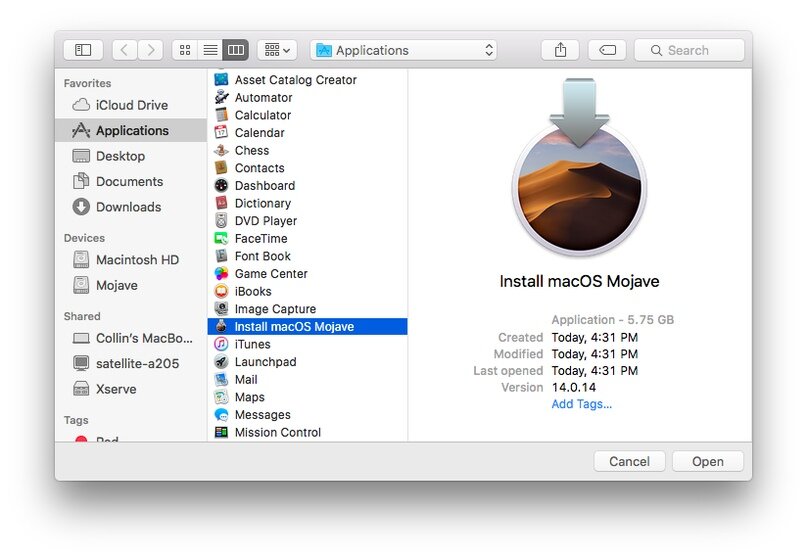Select the Dictionary file name
The image size is (807, 559).
pyautogui.click(x=262, y=203)
